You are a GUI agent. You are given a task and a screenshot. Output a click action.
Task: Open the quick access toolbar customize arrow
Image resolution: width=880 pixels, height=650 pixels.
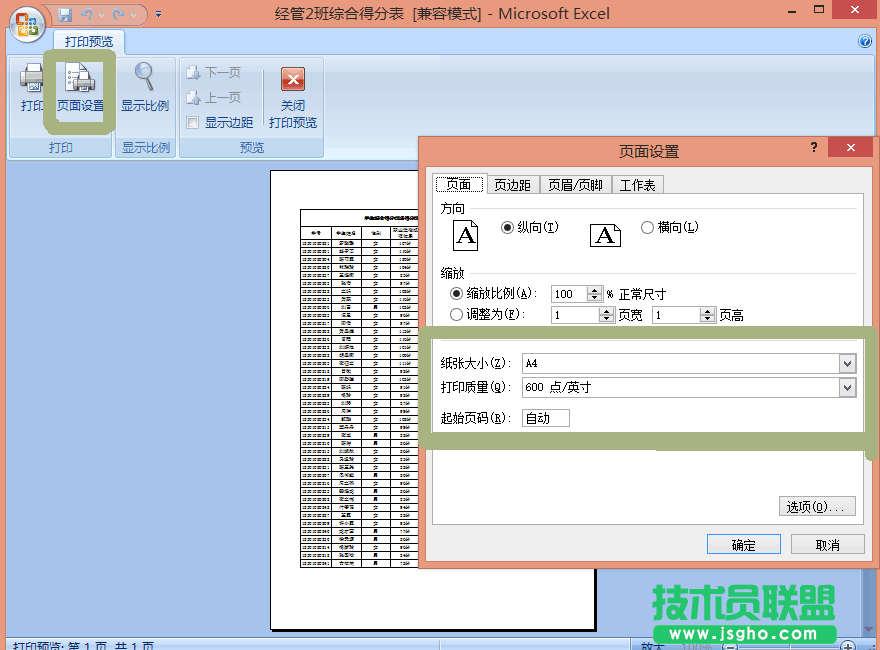[x=158, y=15]
